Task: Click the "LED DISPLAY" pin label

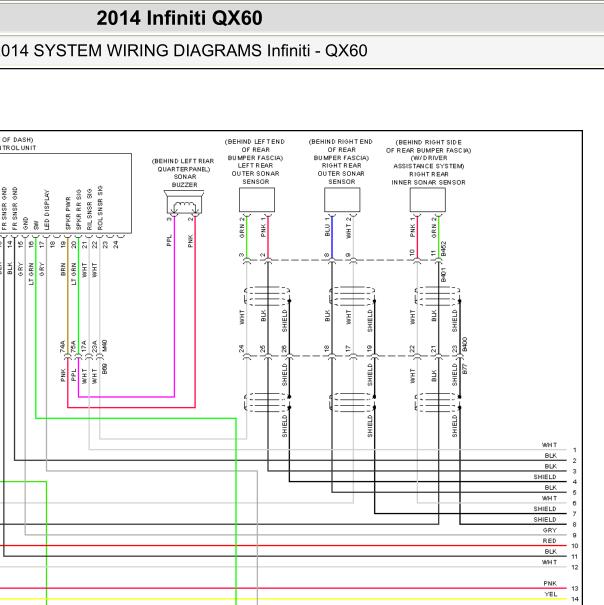Action: coord(47,210)
